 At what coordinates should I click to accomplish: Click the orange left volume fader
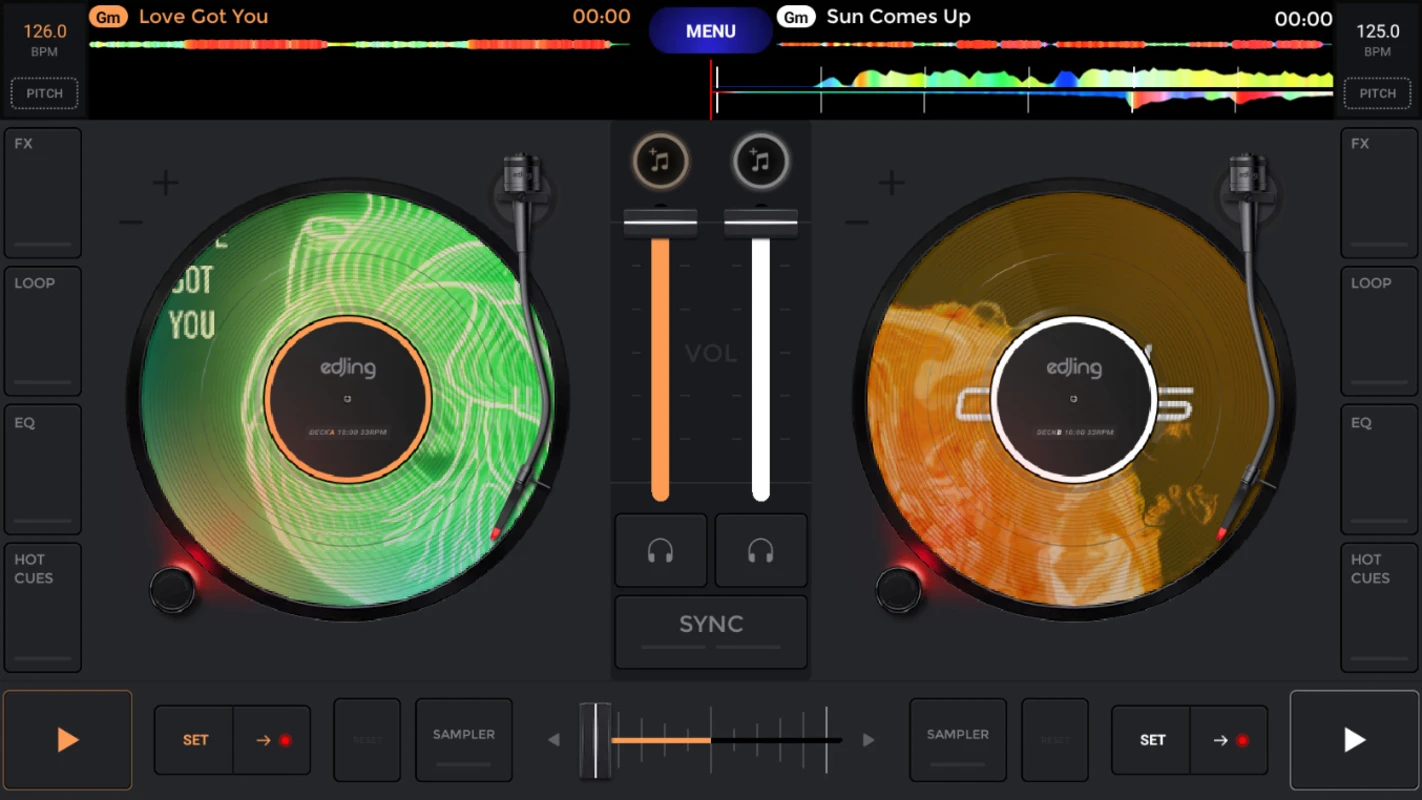660,360
